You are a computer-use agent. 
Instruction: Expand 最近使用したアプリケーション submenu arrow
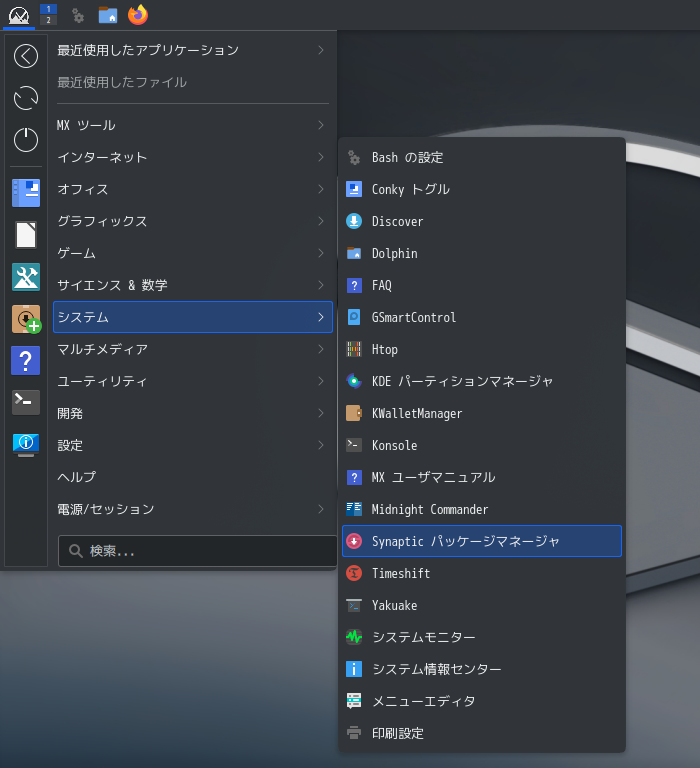coord(321,50)
